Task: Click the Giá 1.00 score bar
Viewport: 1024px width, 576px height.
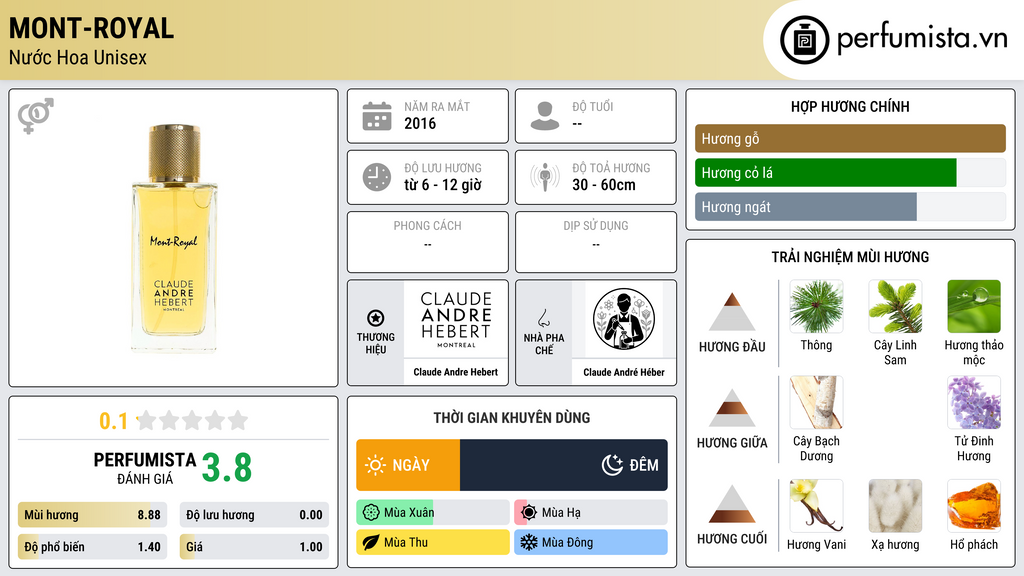Action: (x=254, y=547)
